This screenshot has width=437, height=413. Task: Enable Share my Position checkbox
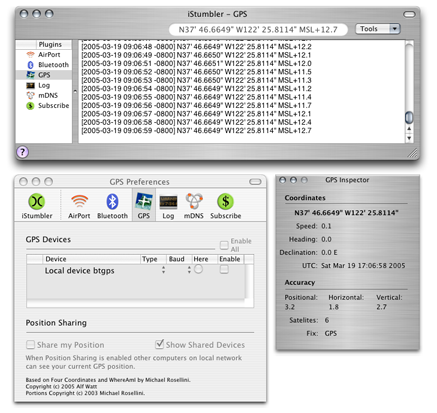[30, 345]
